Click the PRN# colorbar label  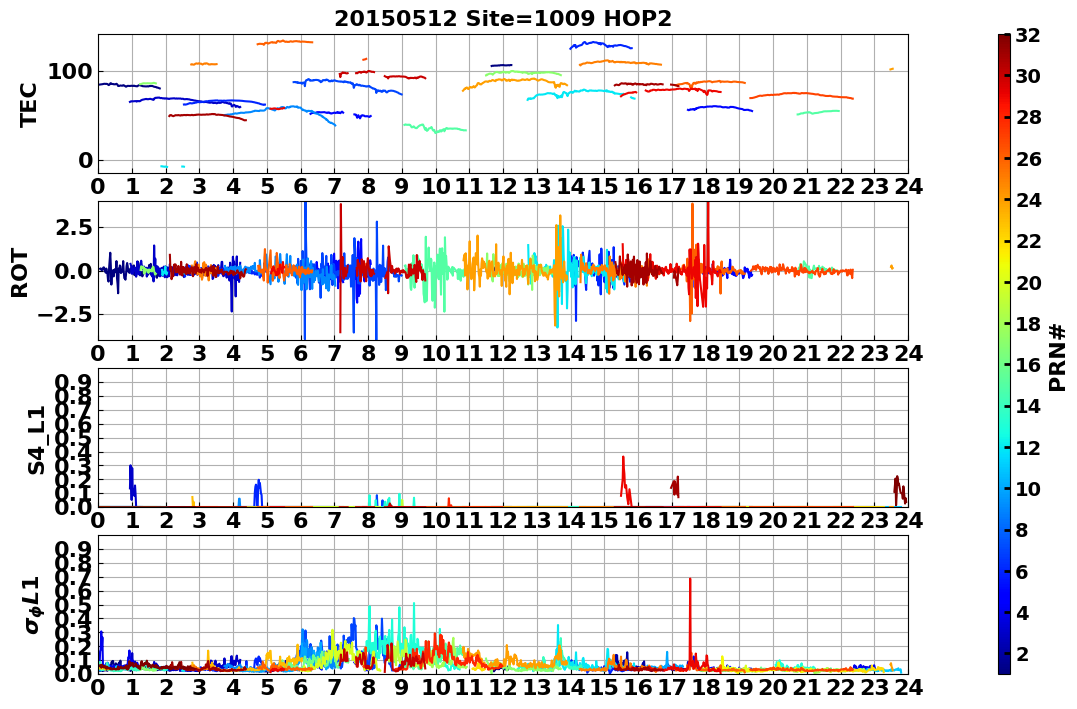1058,357
